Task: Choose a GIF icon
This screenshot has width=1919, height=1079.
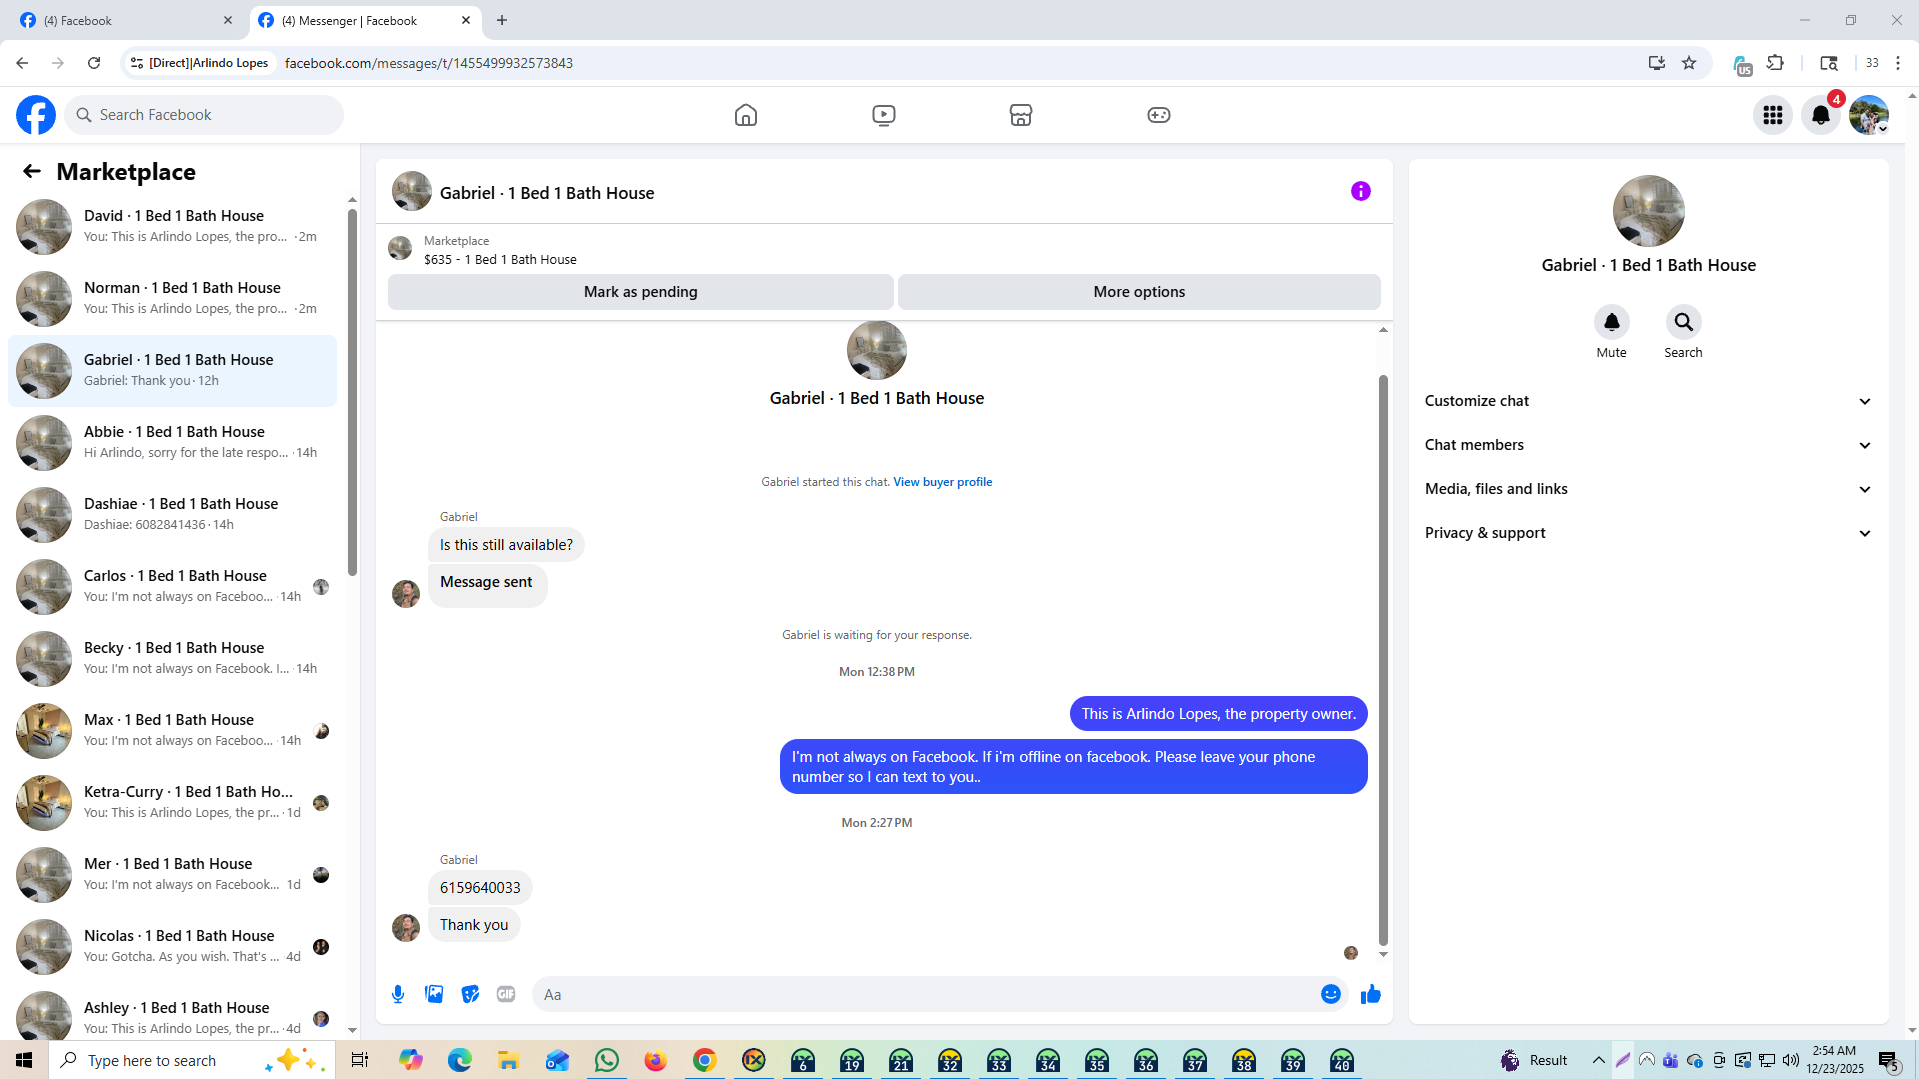Action: 506,994
